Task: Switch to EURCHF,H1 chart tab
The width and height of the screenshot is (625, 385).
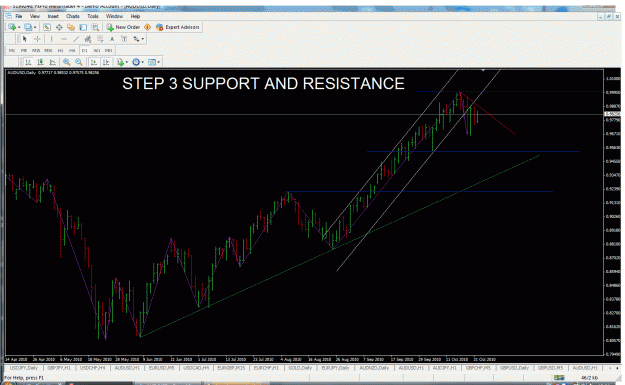Action: click(266, 368)
